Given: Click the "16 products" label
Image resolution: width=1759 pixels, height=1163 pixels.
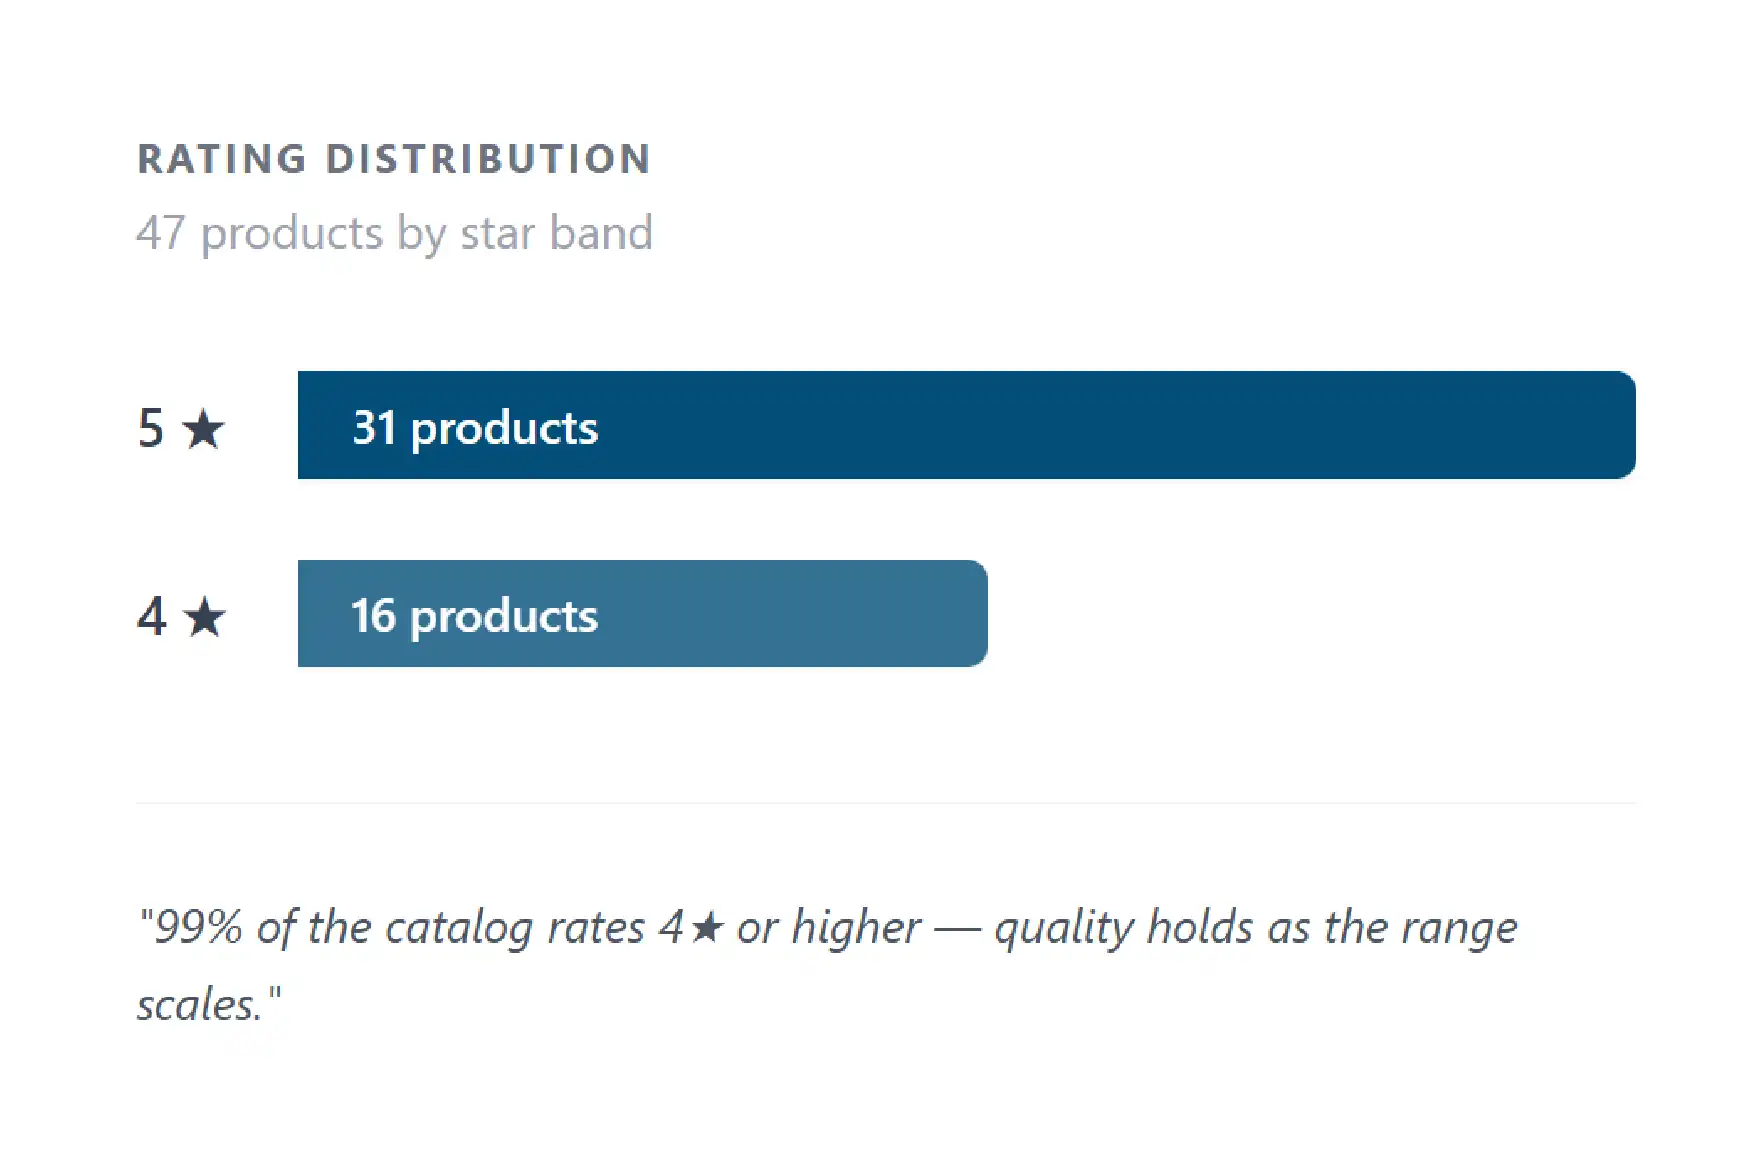Looking at the screenshot, I should (474, 616).
